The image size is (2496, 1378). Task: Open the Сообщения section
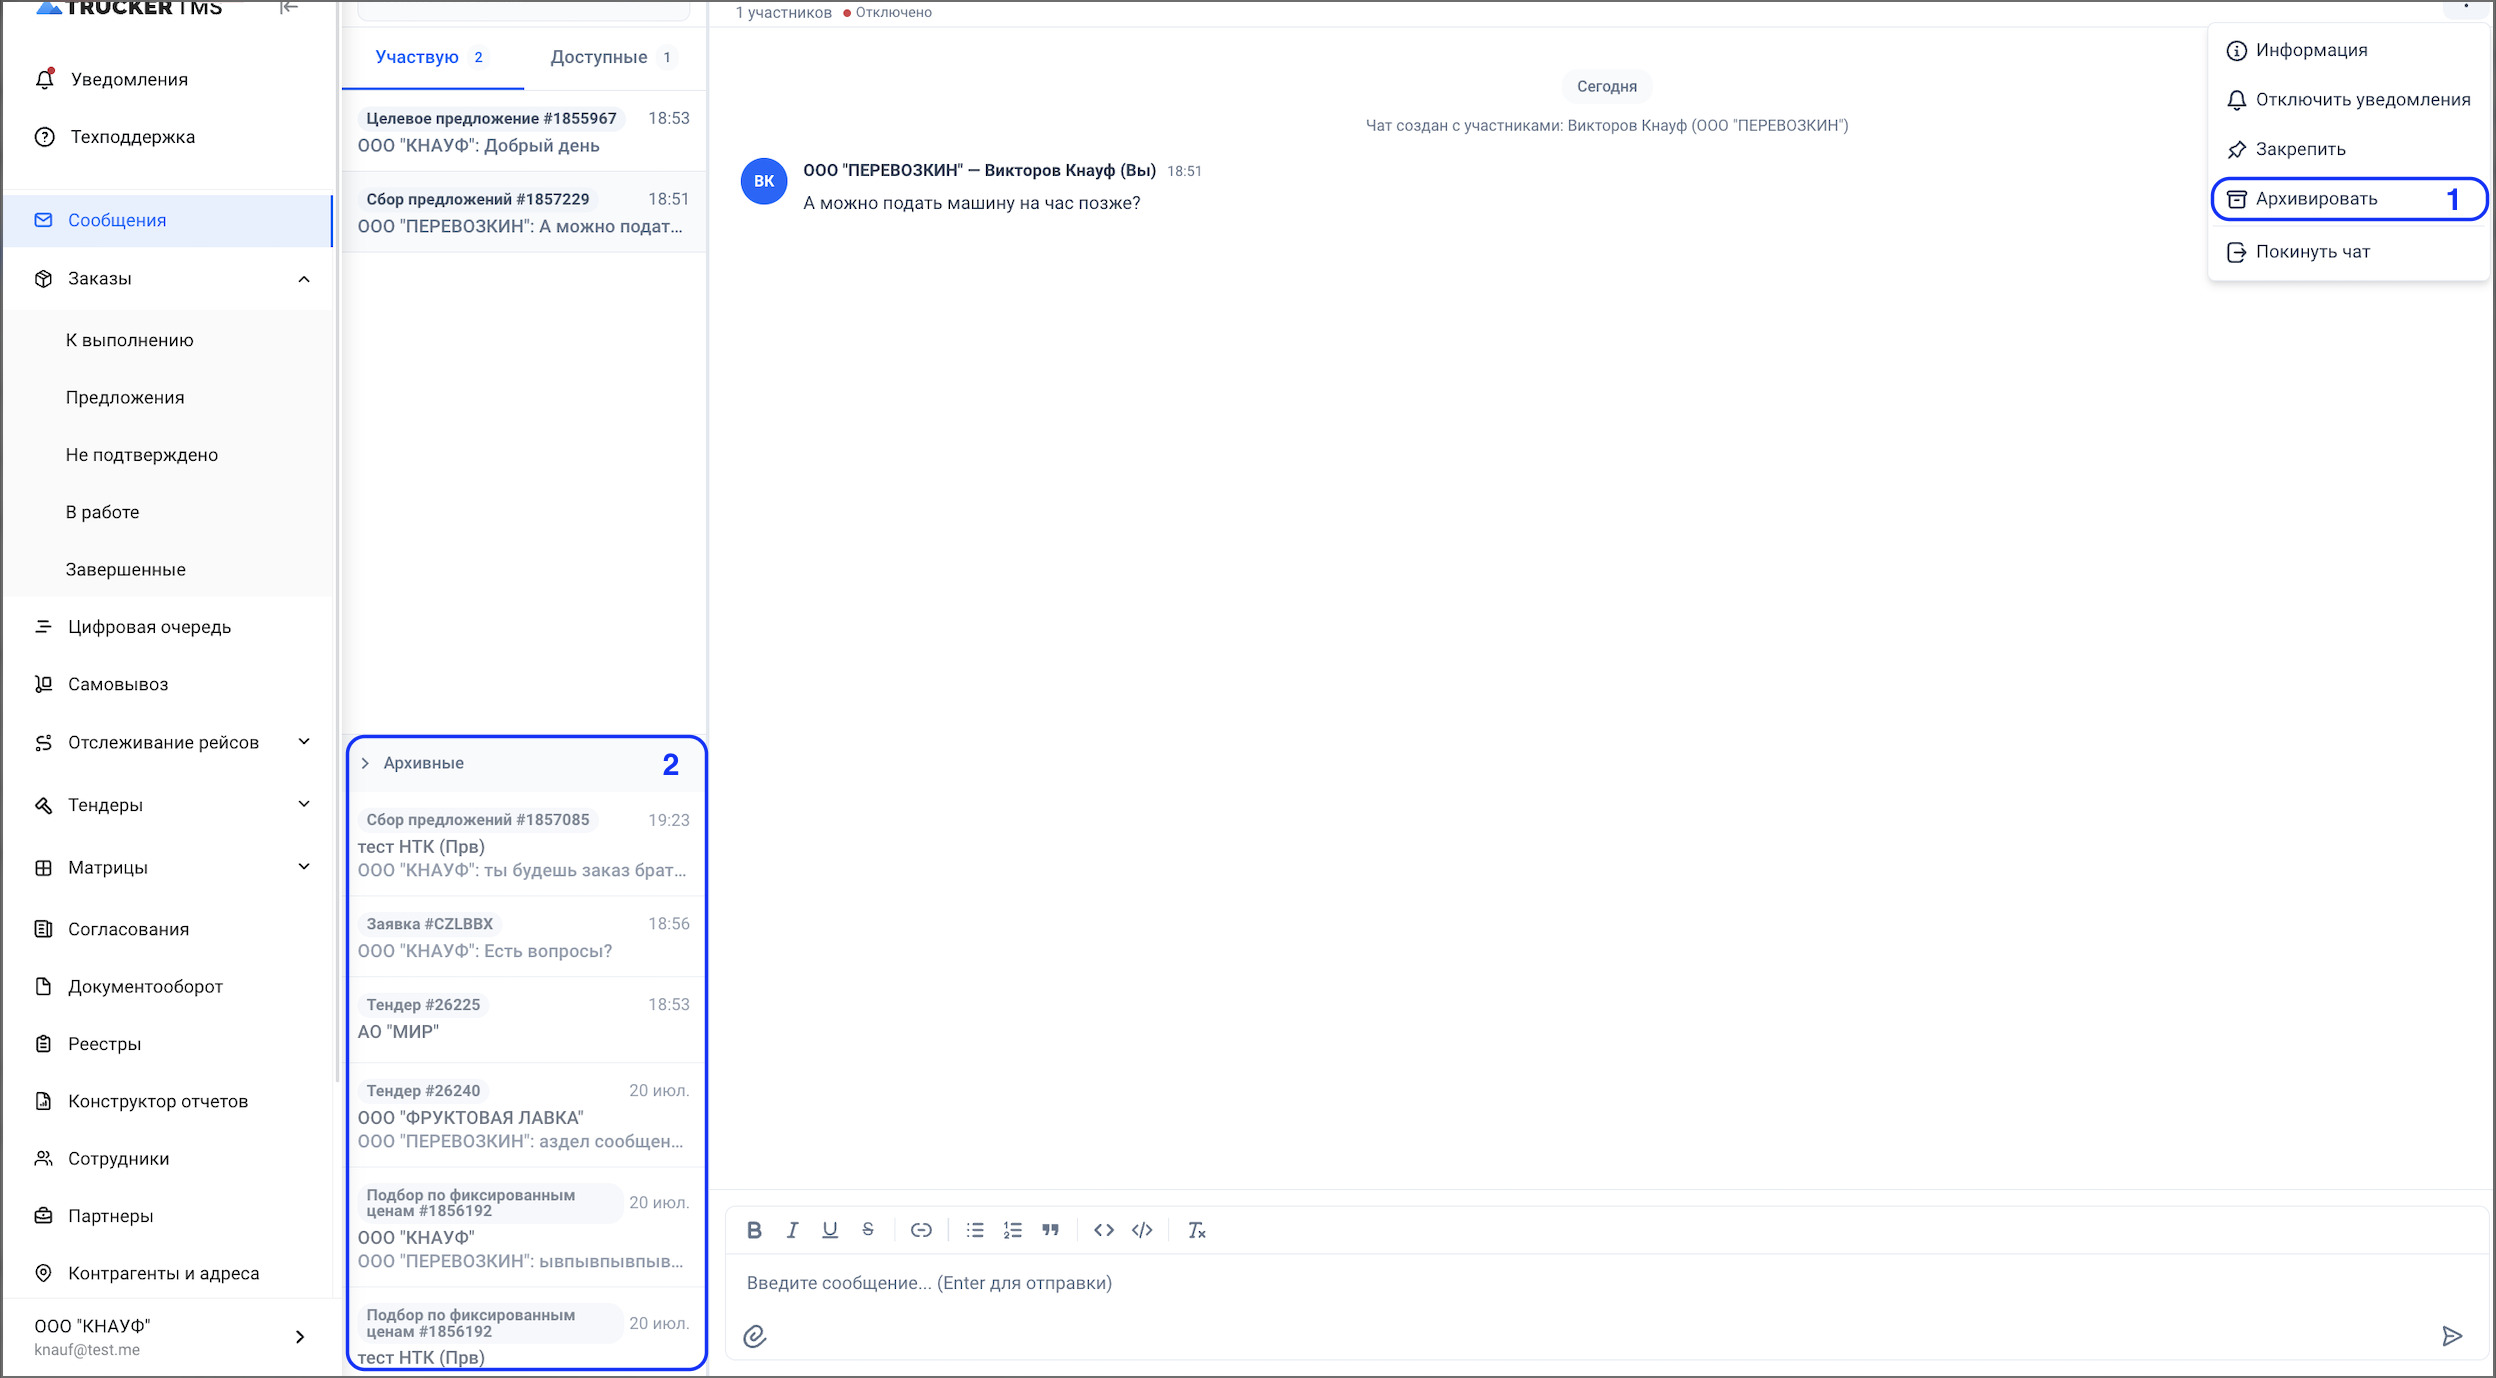coord(168,220)
